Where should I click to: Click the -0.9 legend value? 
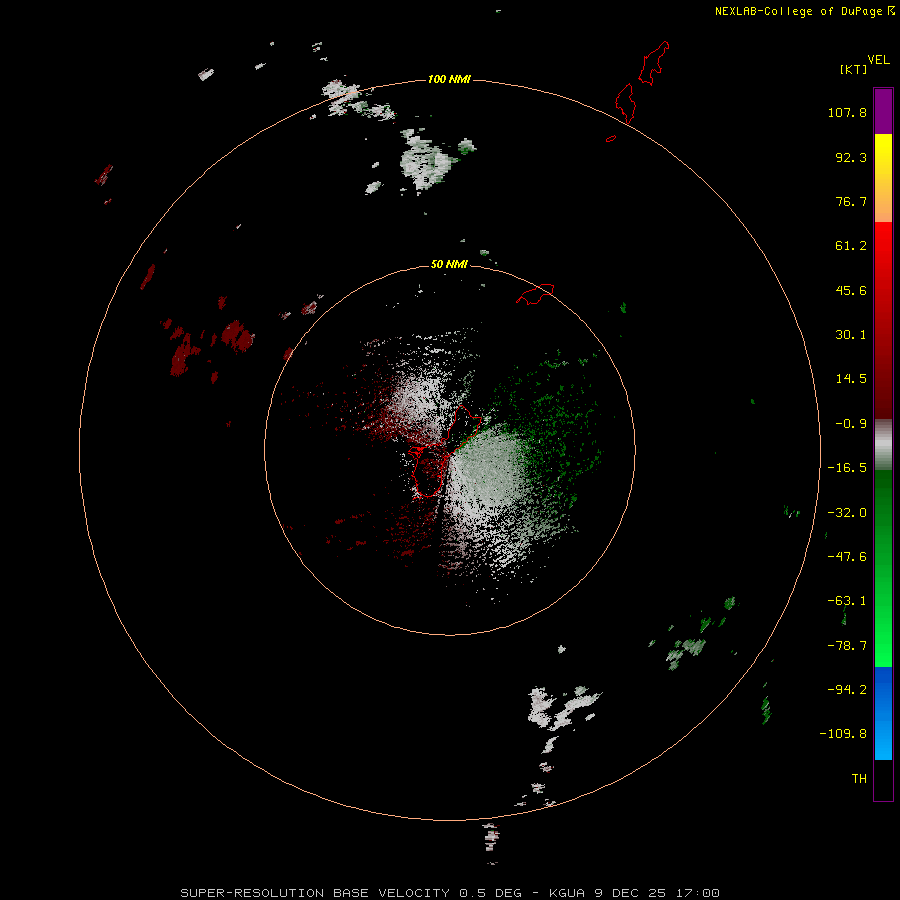tap(851, 424)
